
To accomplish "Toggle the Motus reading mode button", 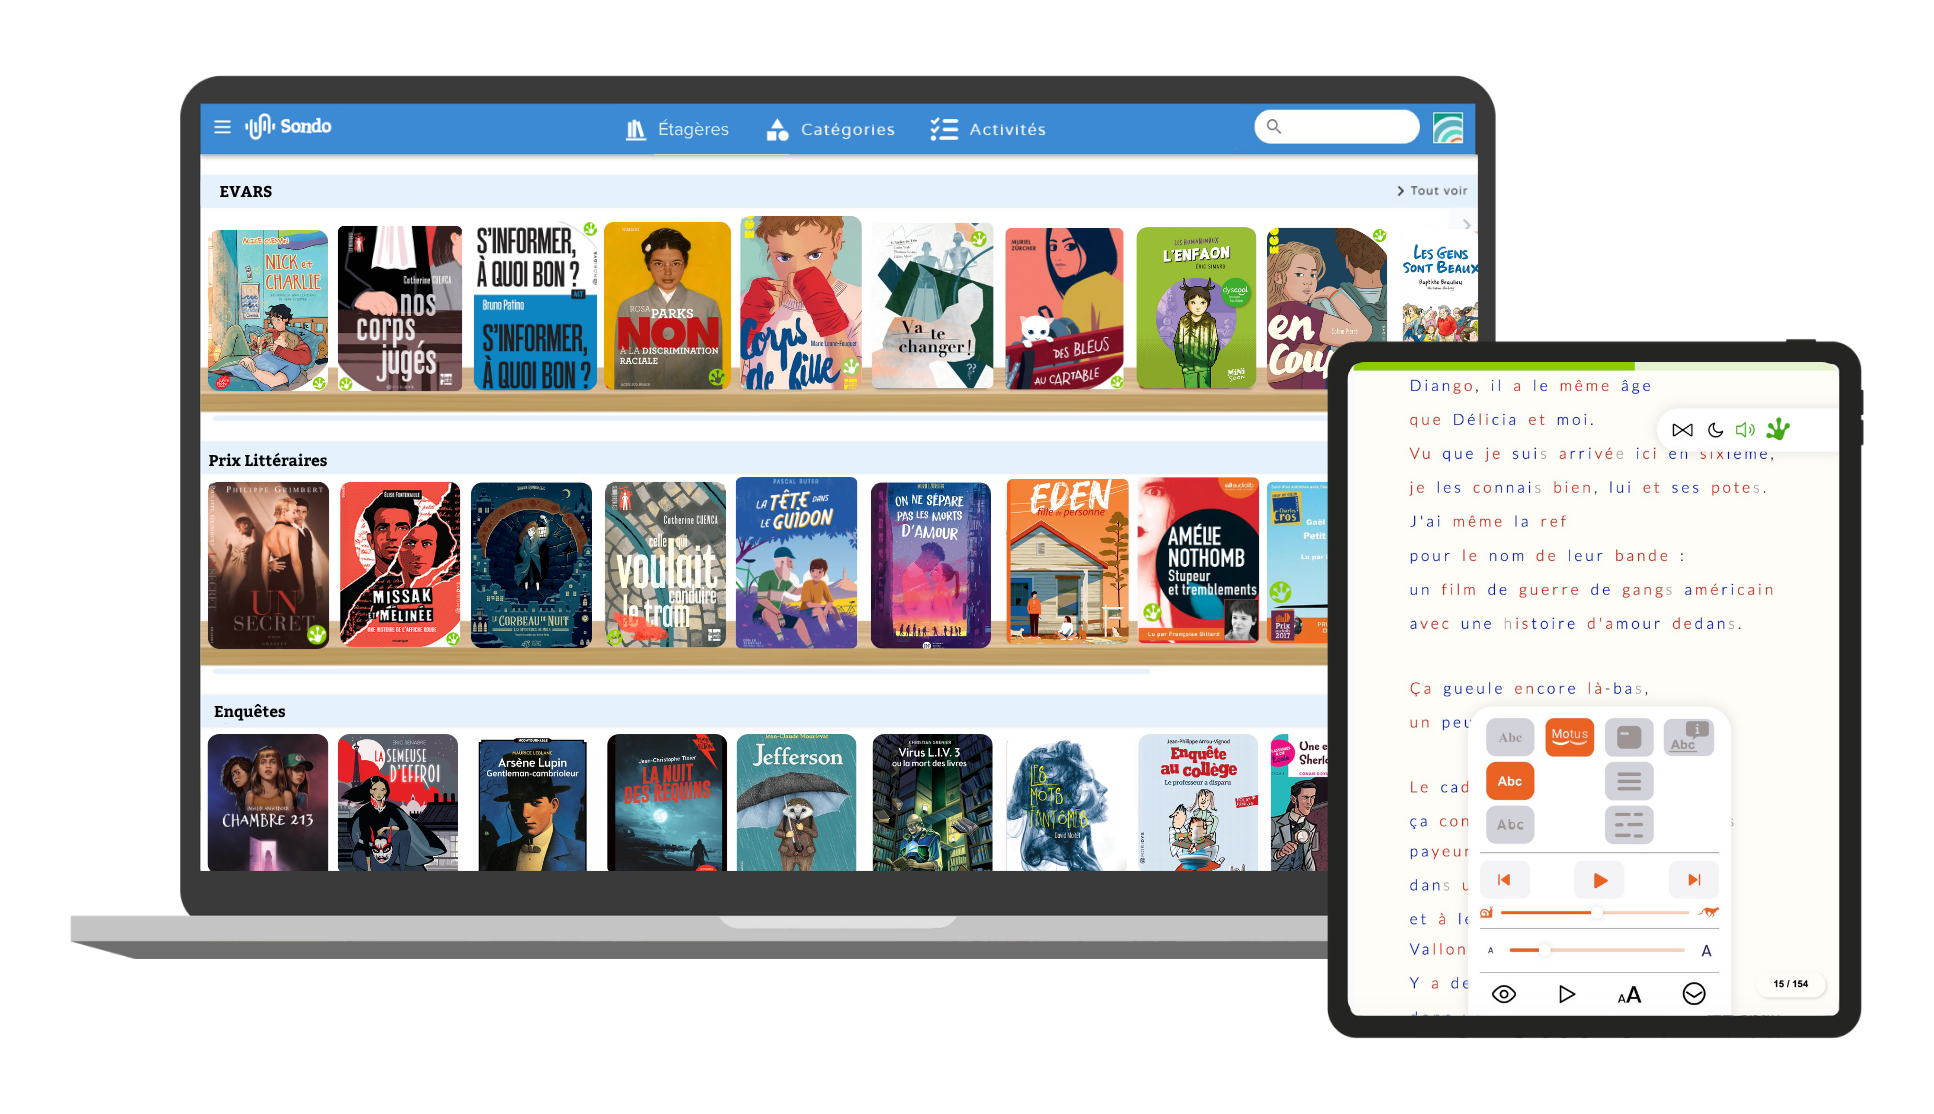I will click(1570, 738).
